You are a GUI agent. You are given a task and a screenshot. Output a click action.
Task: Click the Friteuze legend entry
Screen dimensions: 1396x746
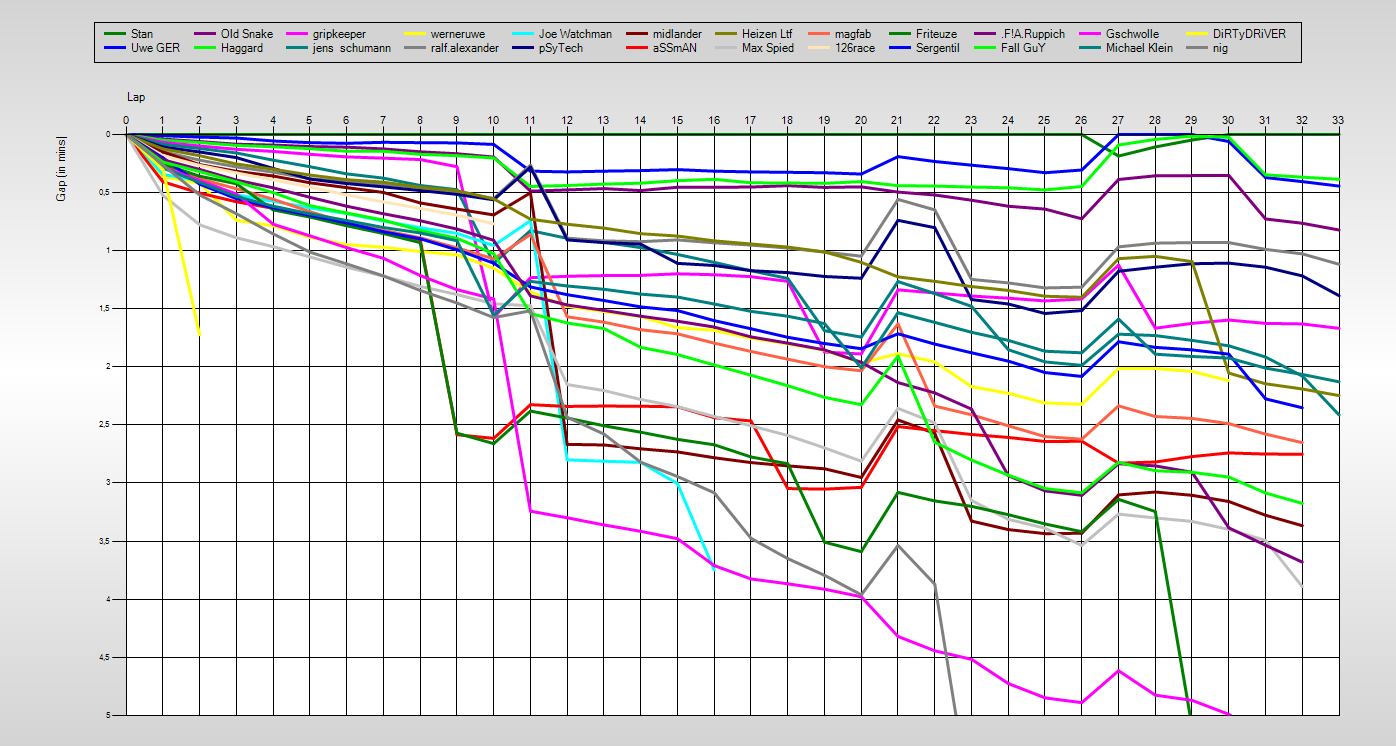click(937, 34)
